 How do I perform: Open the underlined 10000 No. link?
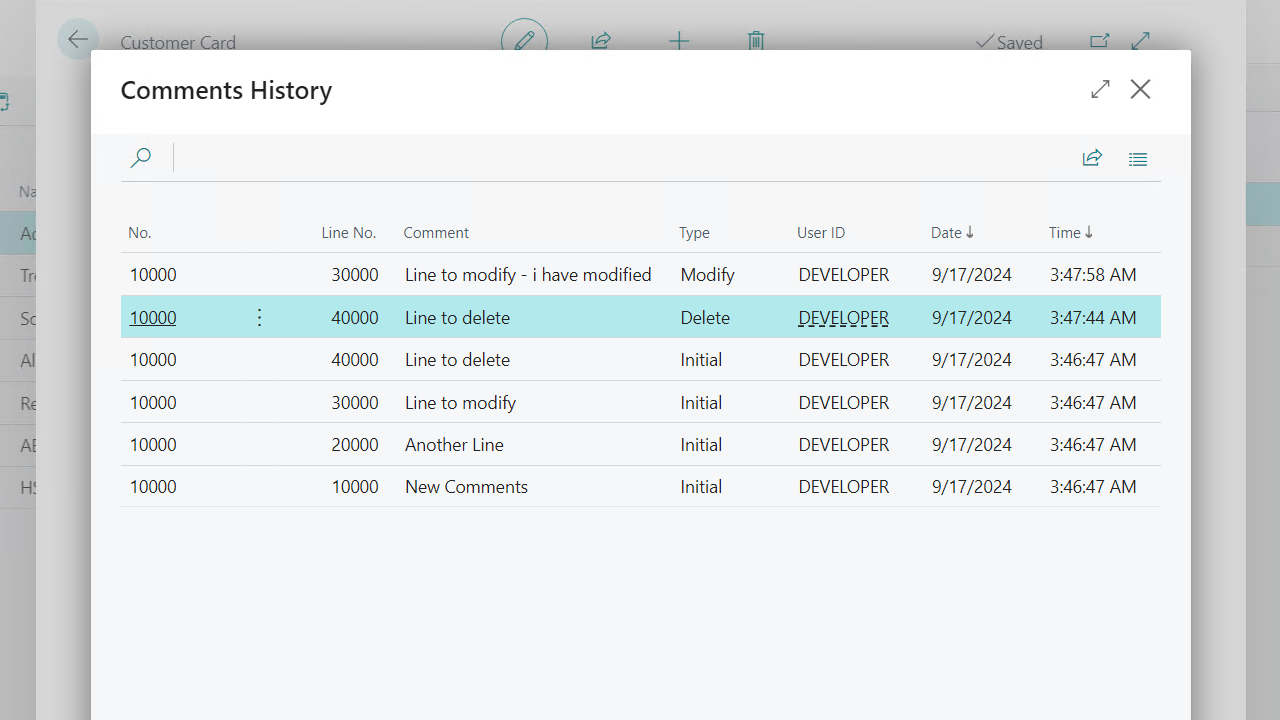153,318
